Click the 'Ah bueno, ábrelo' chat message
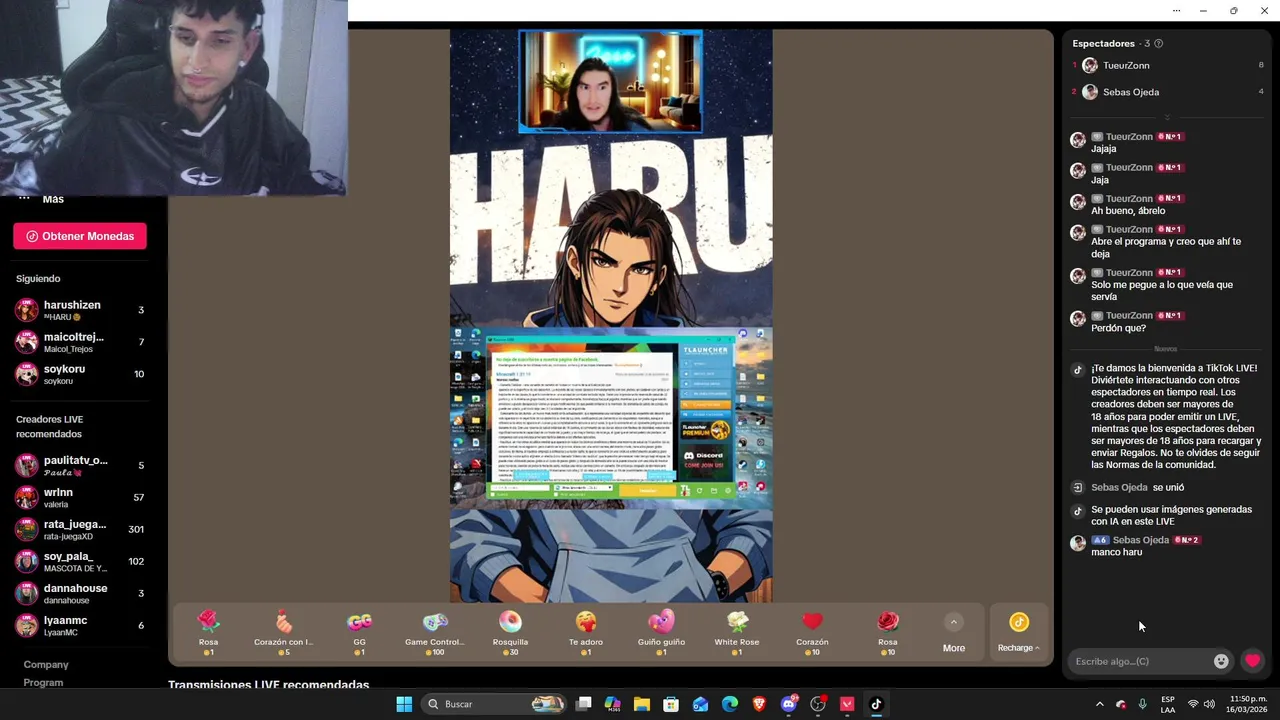Viewport: 1280px width, 720px height. [x=1128, y=211]
